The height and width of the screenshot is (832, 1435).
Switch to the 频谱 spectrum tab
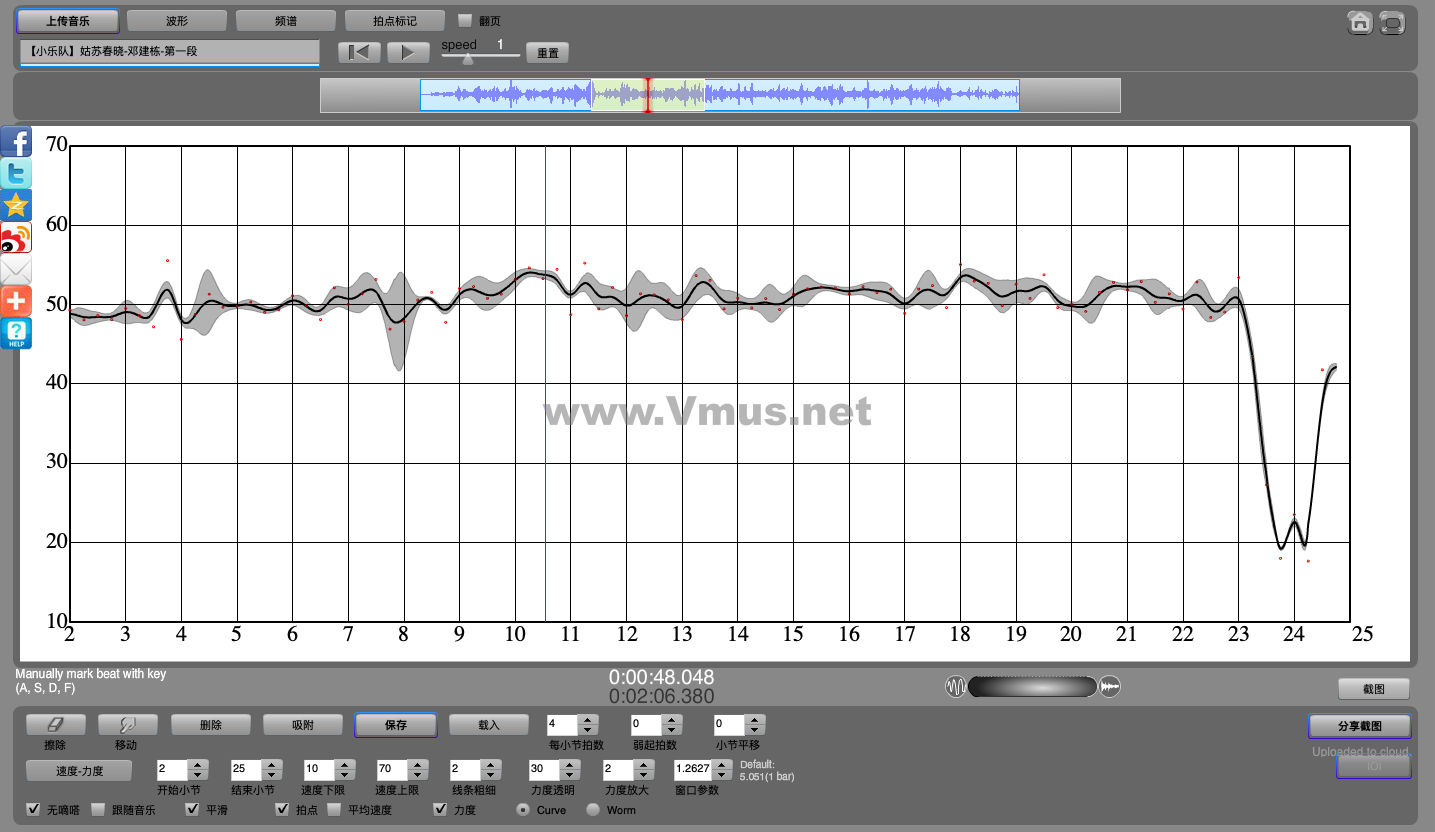click(x=285, y=20)
